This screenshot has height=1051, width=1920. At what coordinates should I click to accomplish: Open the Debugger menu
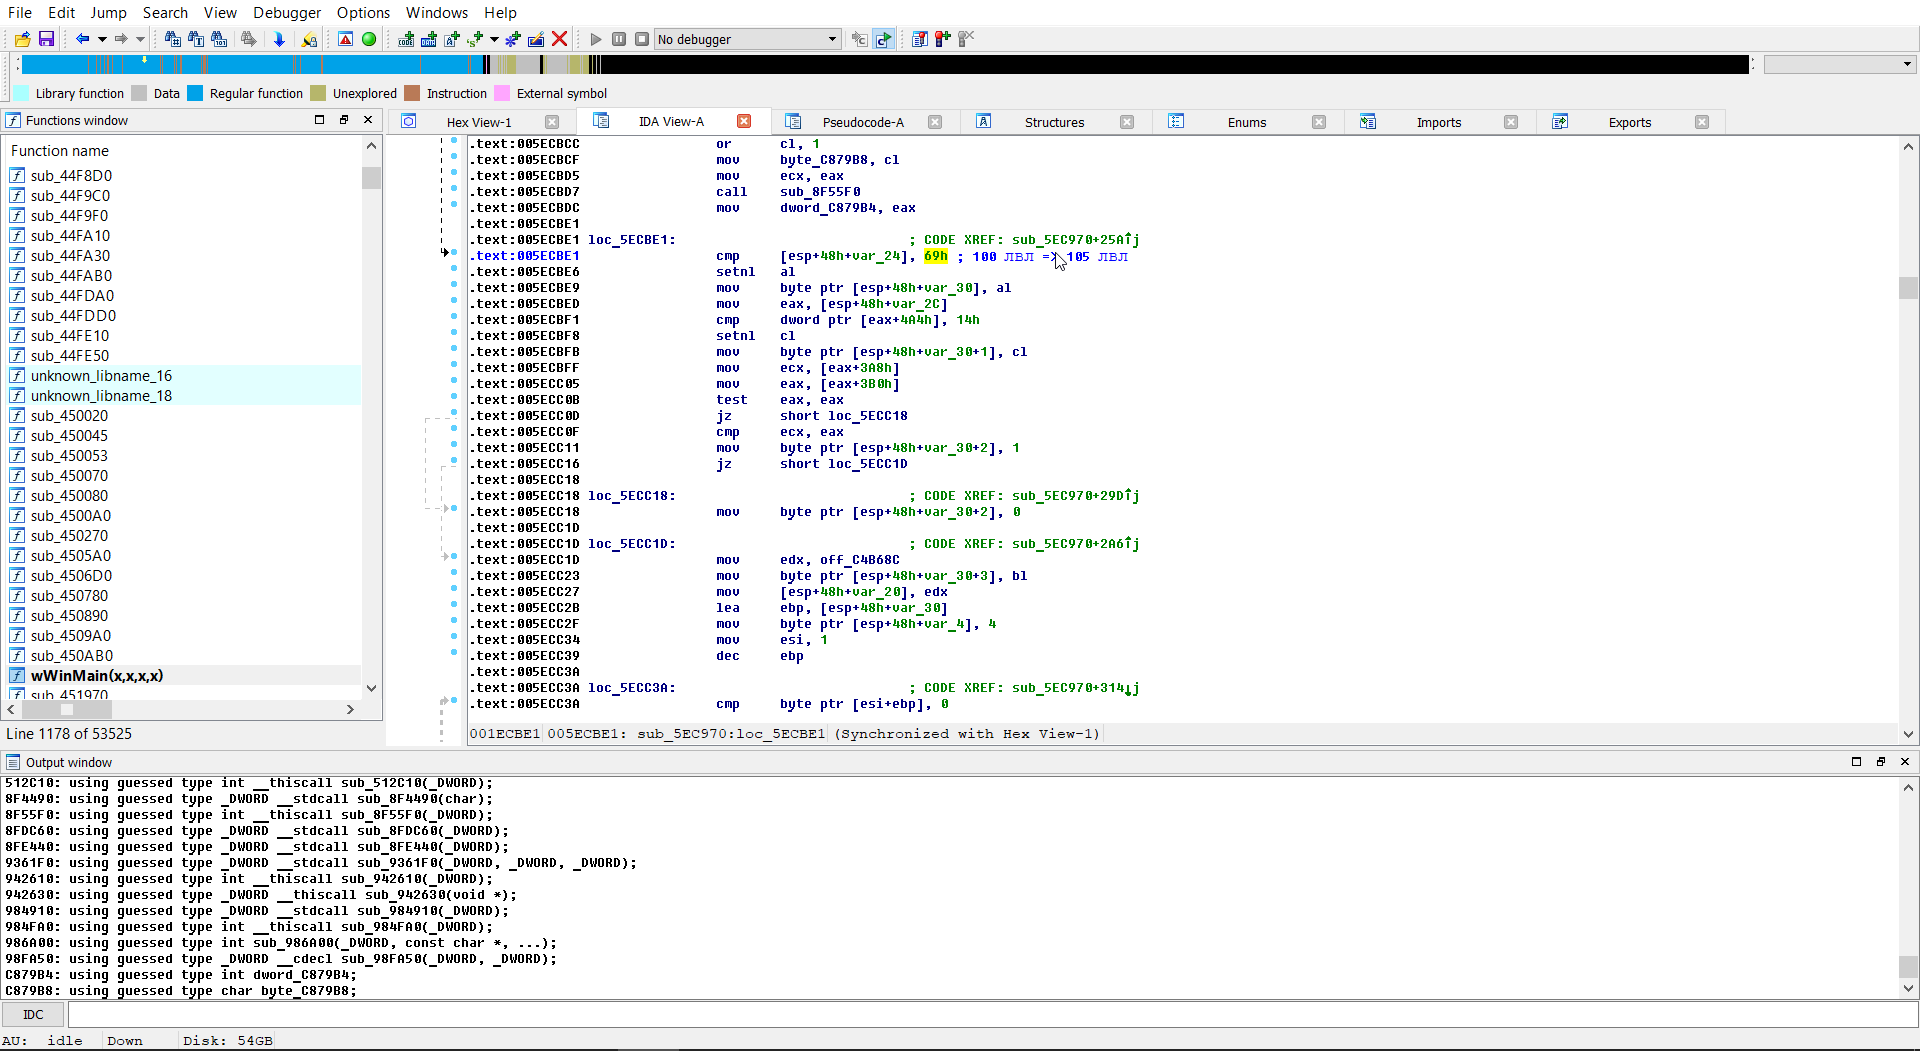pyautogui.click(x=287, y=12)
